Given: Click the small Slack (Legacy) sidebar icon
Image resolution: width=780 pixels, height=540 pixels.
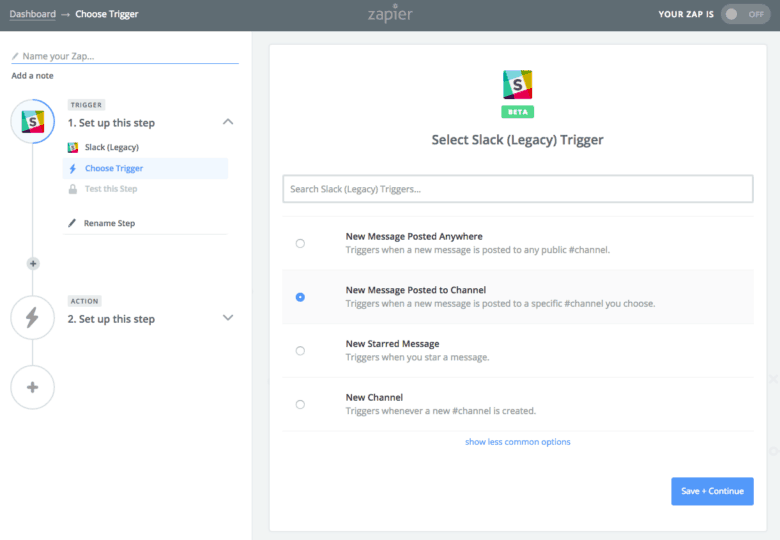Looking at the screenshot, I should (72, 147).
